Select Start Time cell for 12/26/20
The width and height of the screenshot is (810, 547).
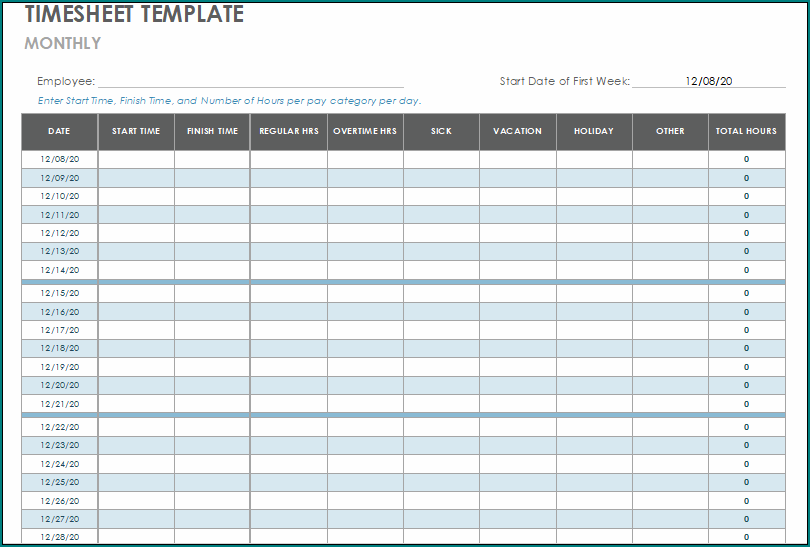coord(136,501)
